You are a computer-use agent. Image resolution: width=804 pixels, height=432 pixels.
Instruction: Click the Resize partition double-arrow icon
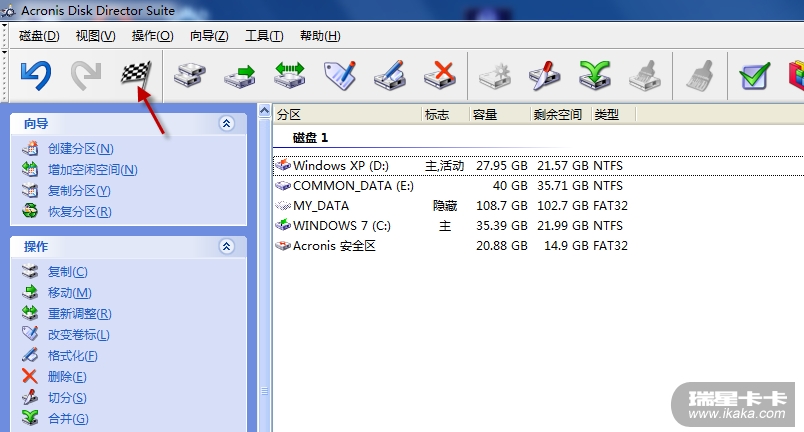point(290,75)
